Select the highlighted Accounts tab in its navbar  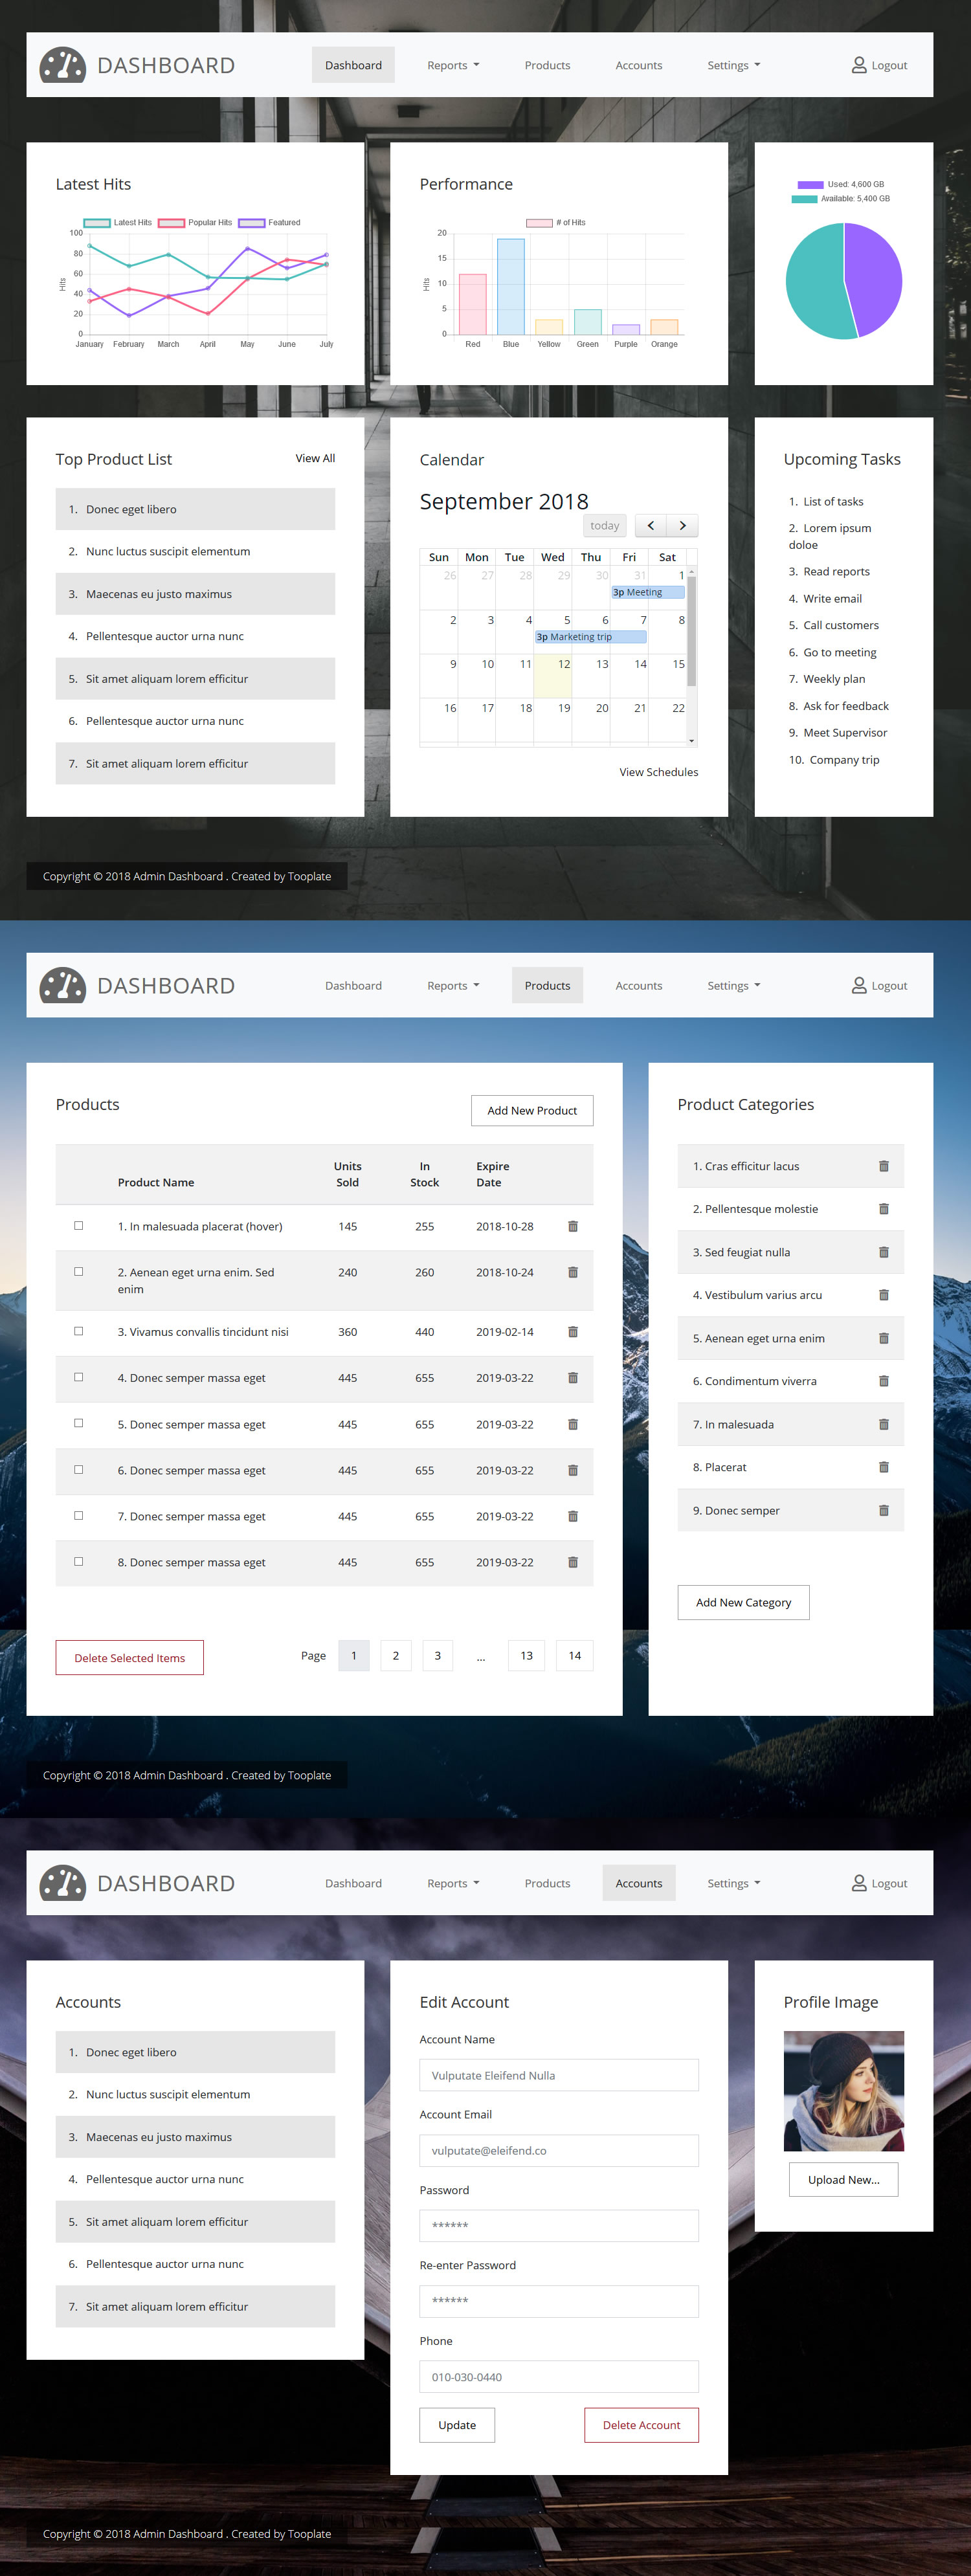pos(639,1883)
